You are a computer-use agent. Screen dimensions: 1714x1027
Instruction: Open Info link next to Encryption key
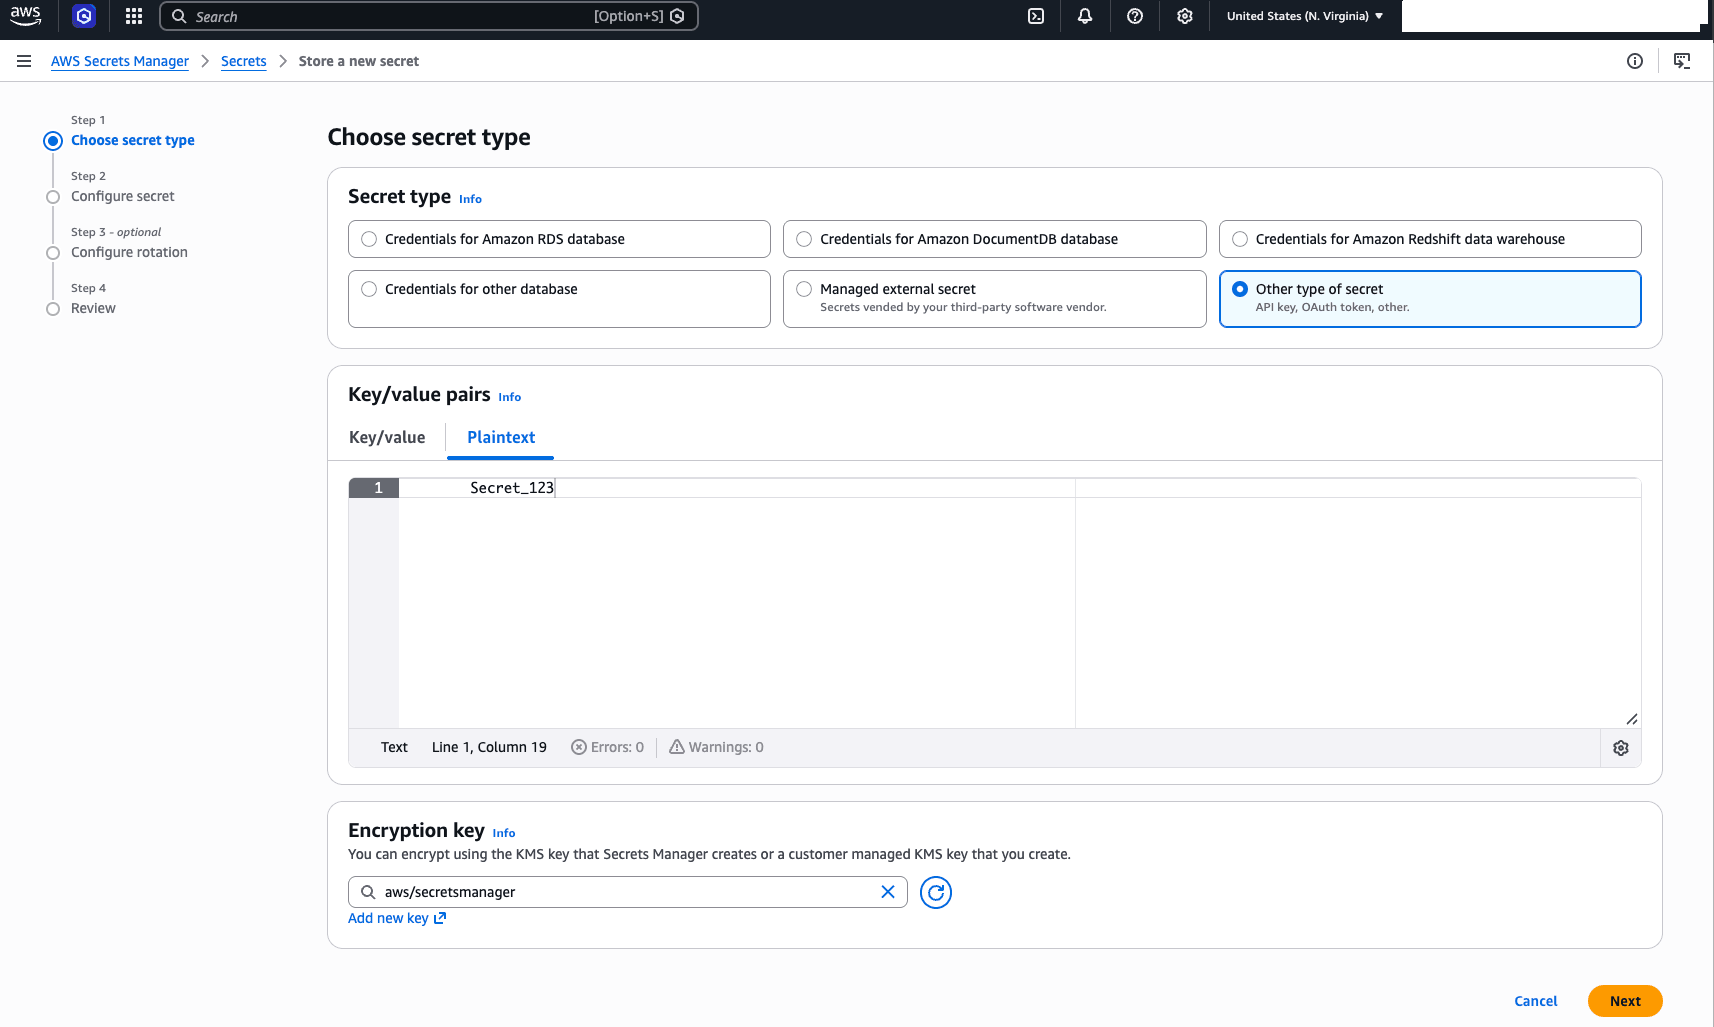click(x=504, y=833)
